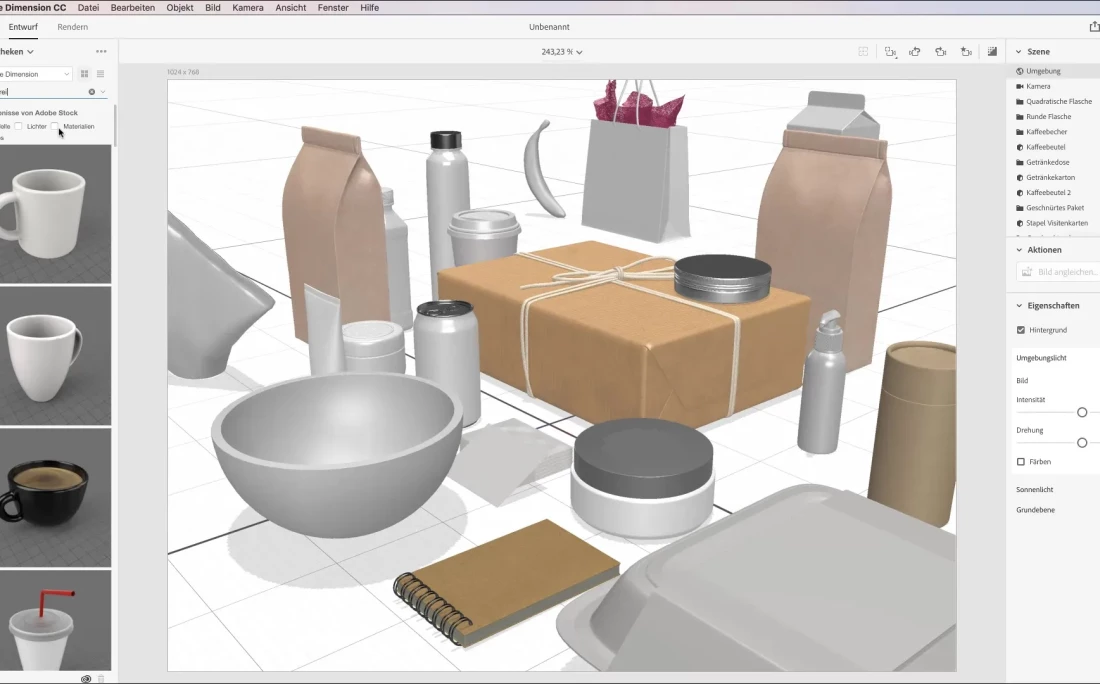Click the Bild angleichen action button
This screenshot has height=684, width=1100.
(1058, 272)
